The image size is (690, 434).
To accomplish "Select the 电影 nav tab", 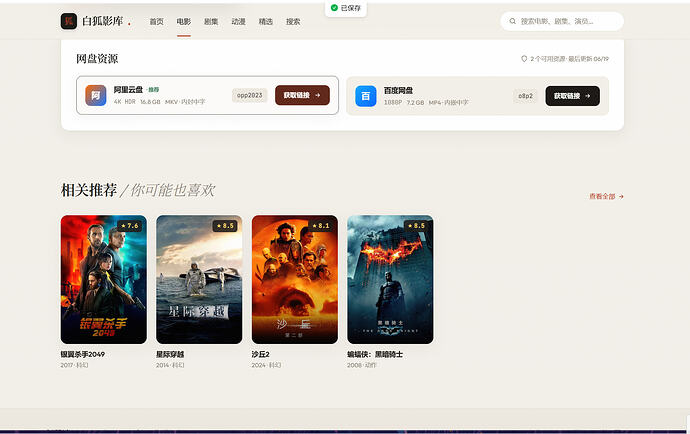I will tap(184, 22).
